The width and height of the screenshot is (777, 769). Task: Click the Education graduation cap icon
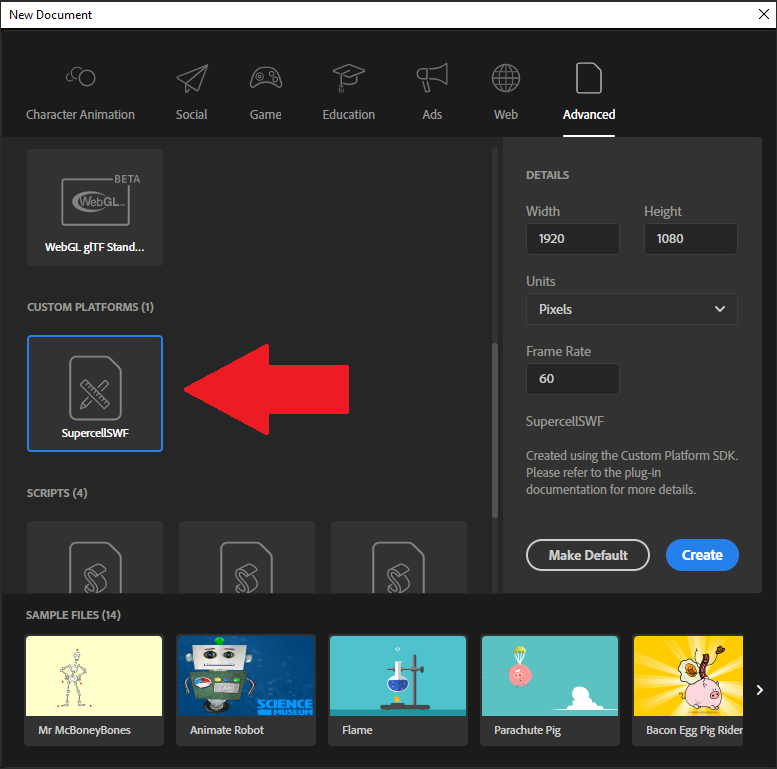pos(348,78)
